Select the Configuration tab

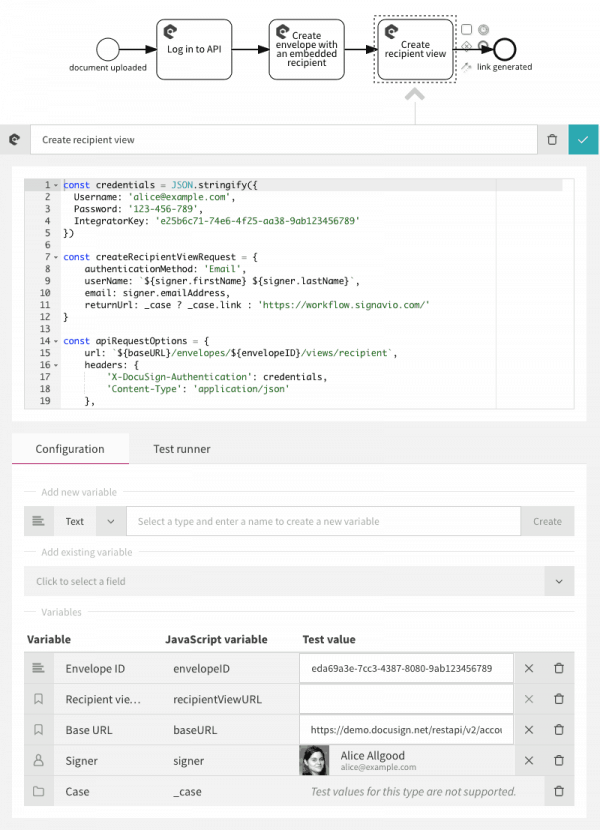(x=70, y=449)
